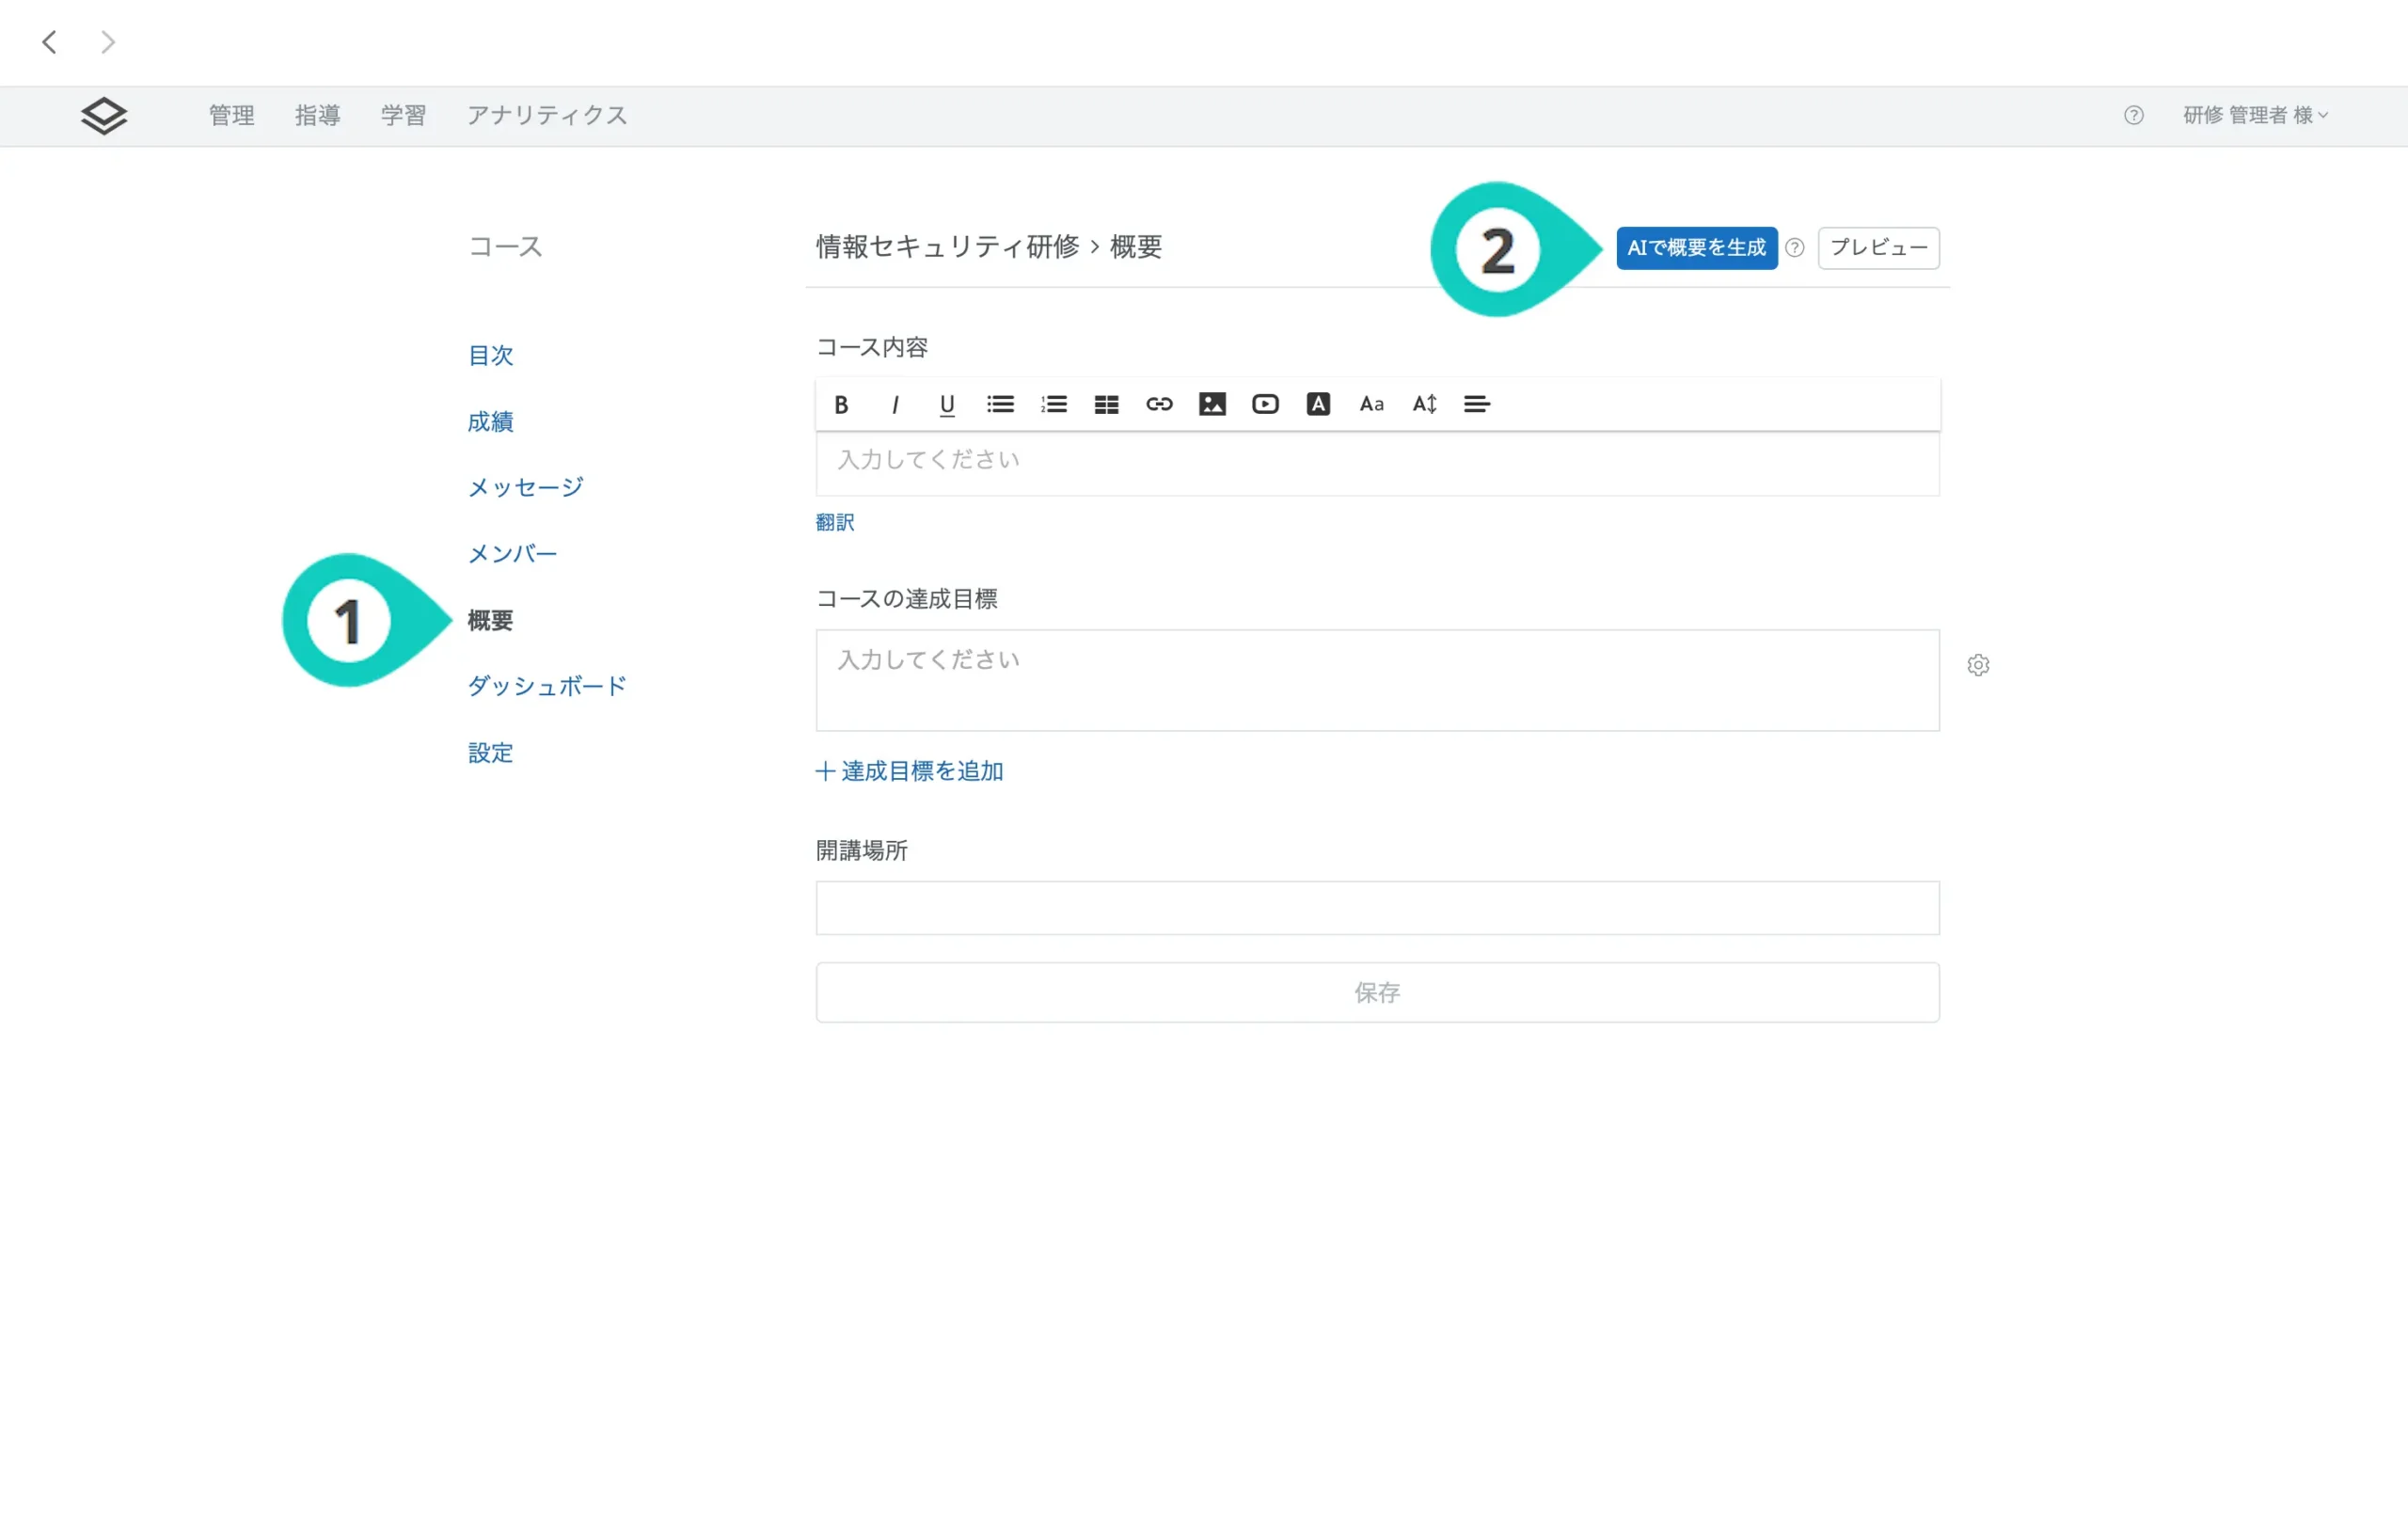The image size is (2408, 1523).
Task: Click the AIで概要を生成 button
Action: pos(1696,248)
